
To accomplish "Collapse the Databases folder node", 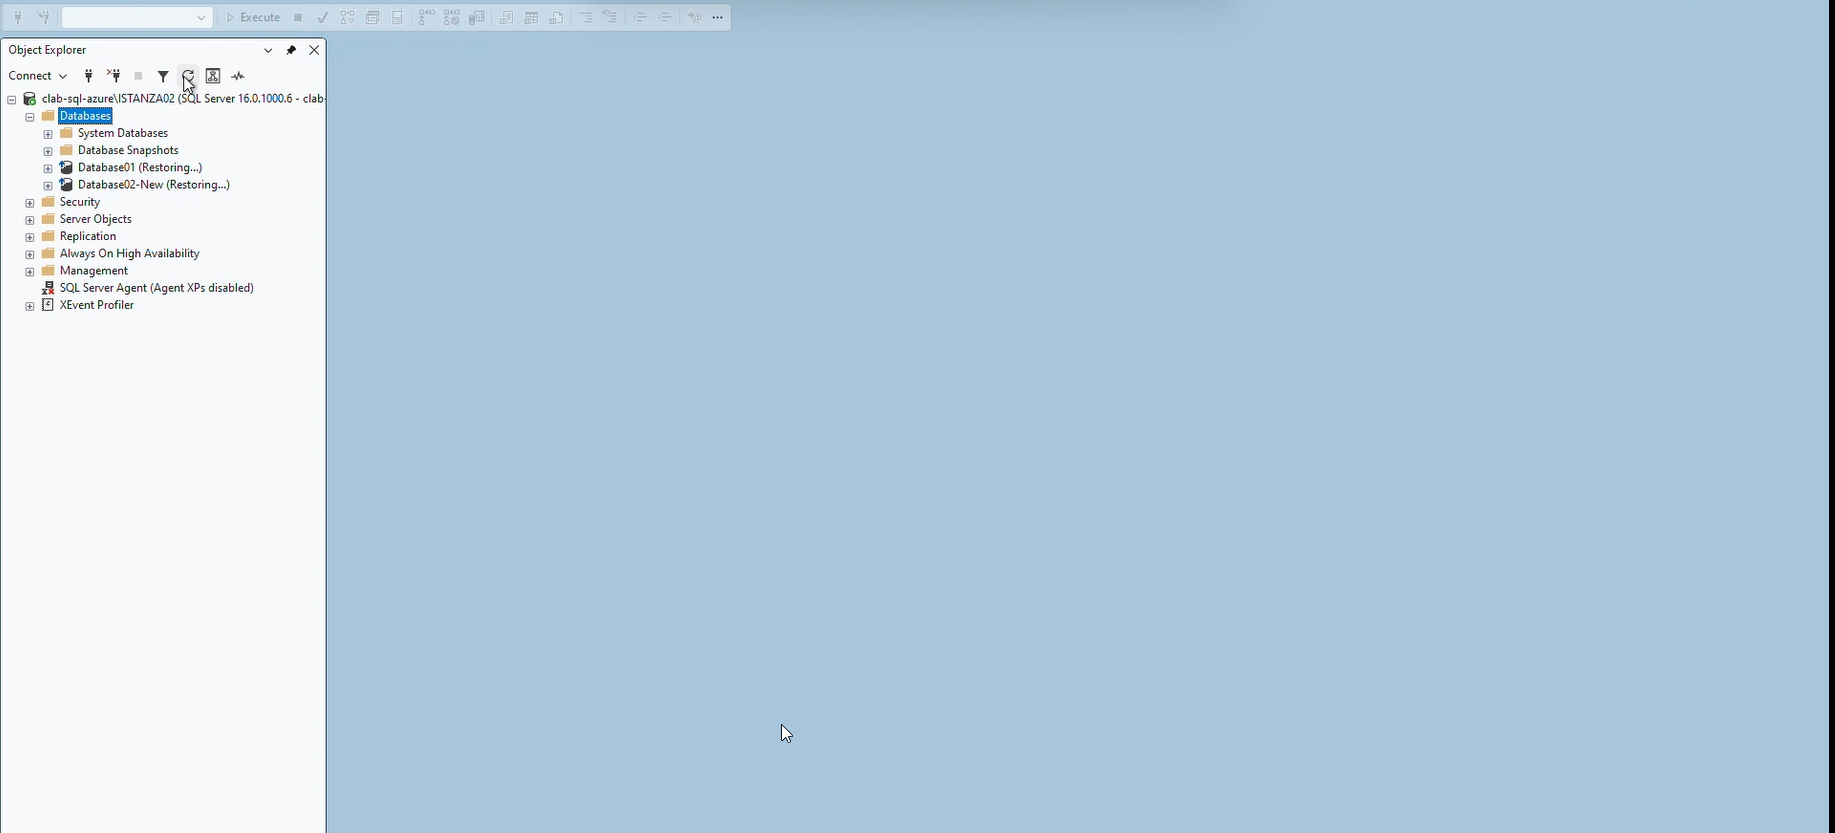I will (30, 117).
